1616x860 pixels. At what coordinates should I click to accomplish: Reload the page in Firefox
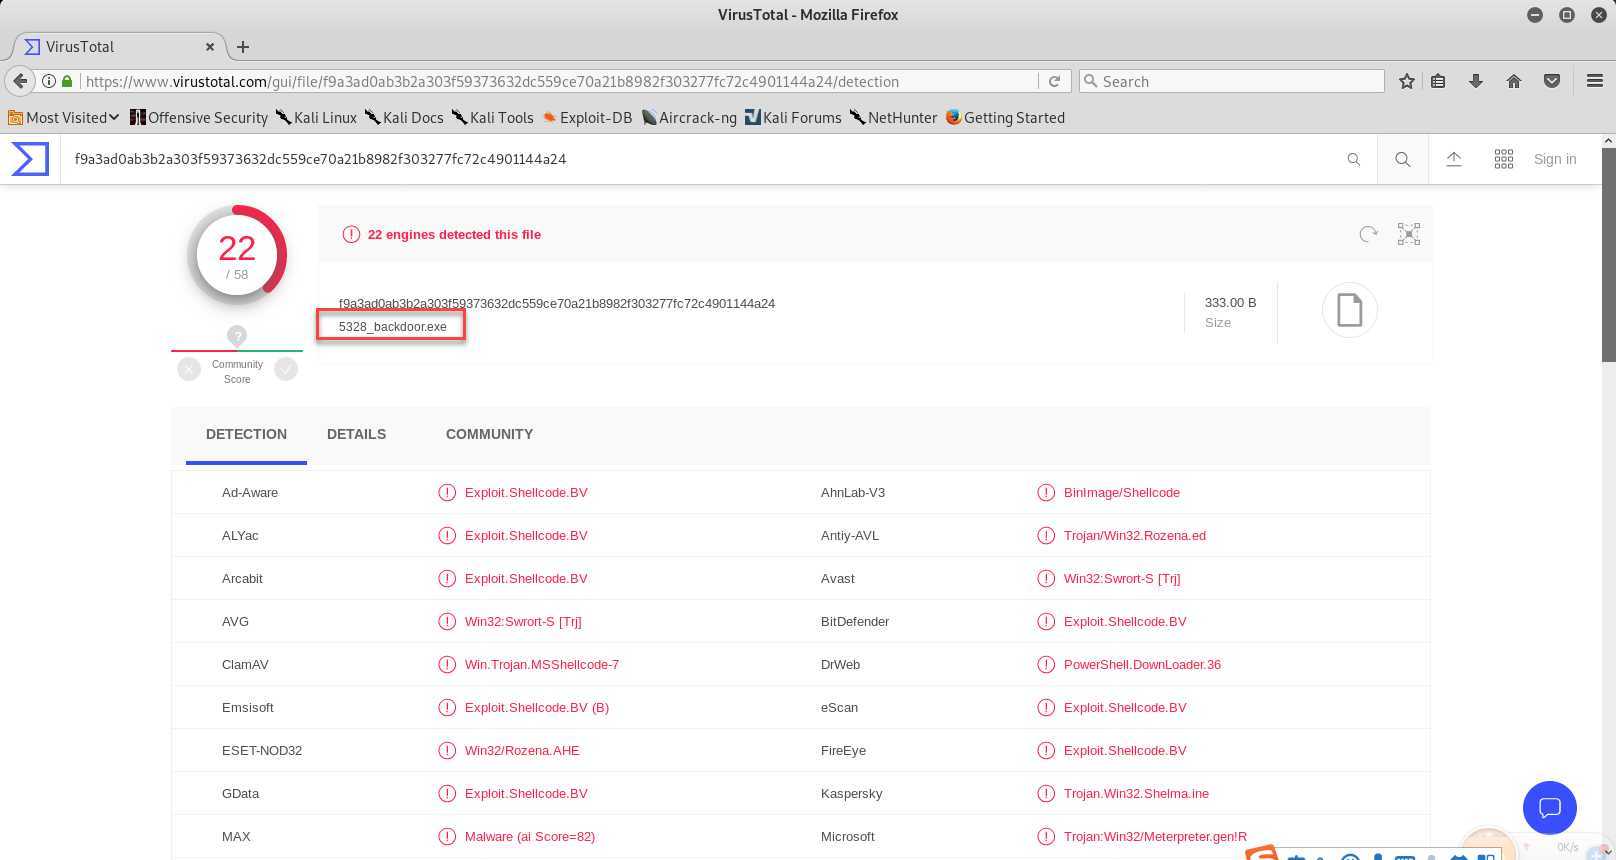click(1054, 81)
